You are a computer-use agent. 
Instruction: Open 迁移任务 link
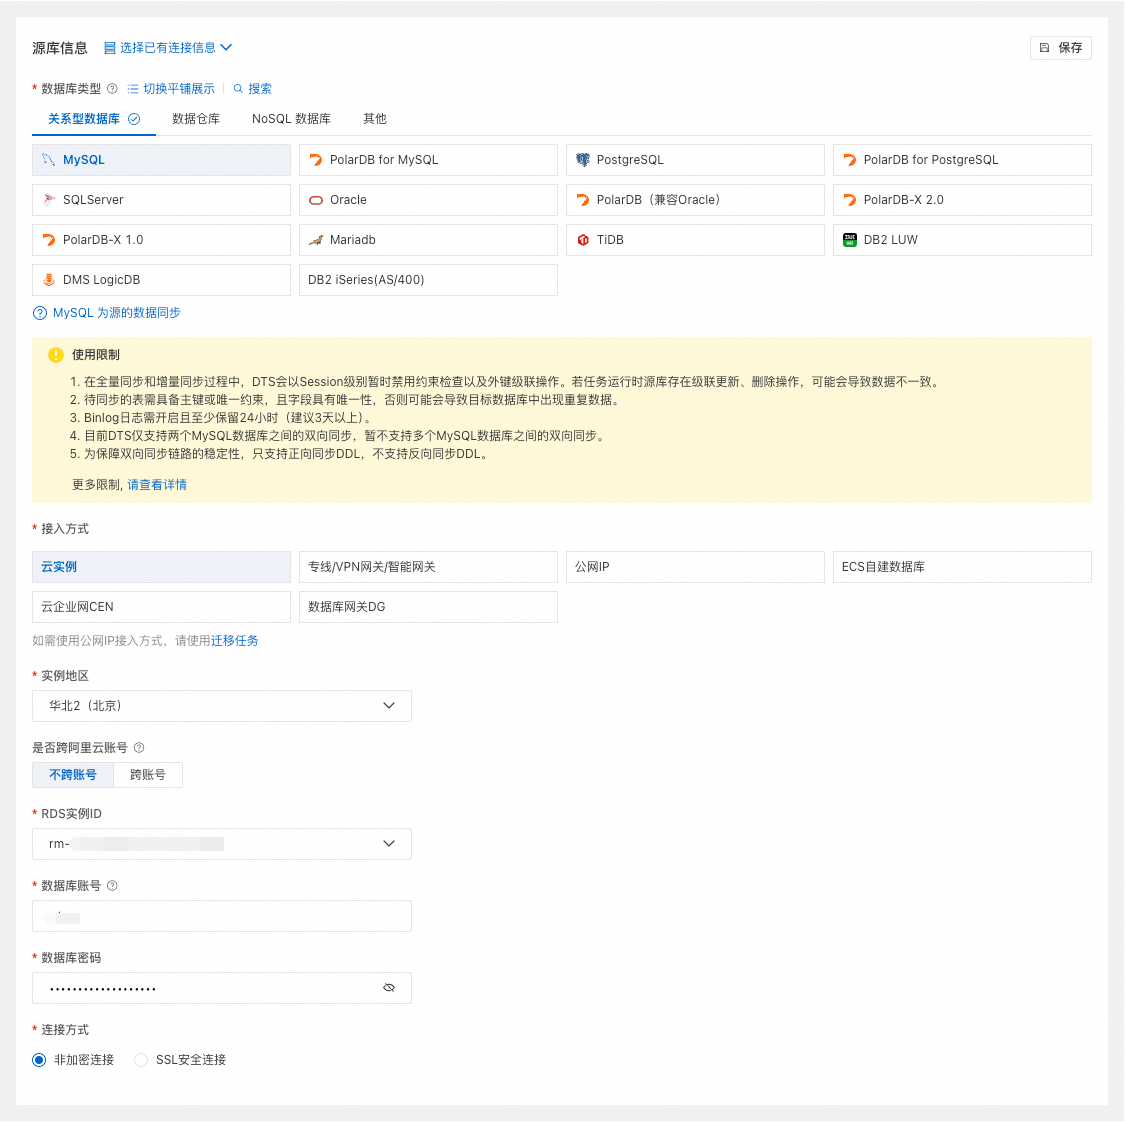235,641
